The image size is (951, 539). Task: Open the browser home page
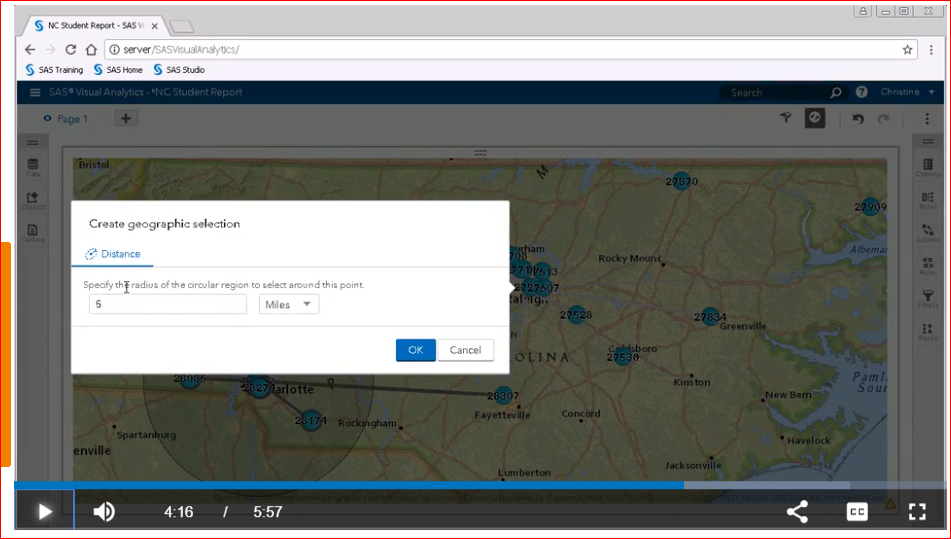coord(91,50)
